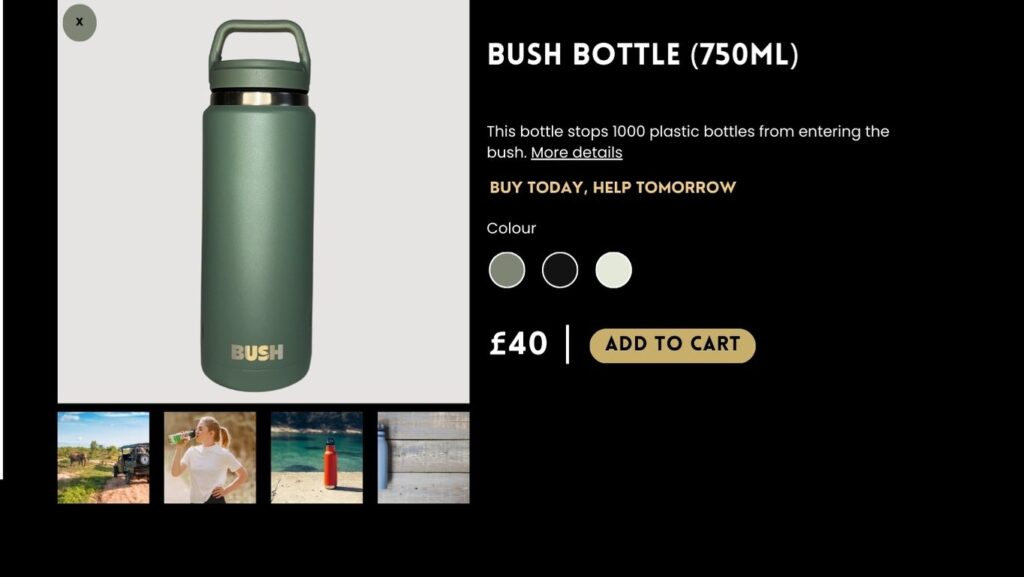Pick the black colour swatch

point(560,270)
